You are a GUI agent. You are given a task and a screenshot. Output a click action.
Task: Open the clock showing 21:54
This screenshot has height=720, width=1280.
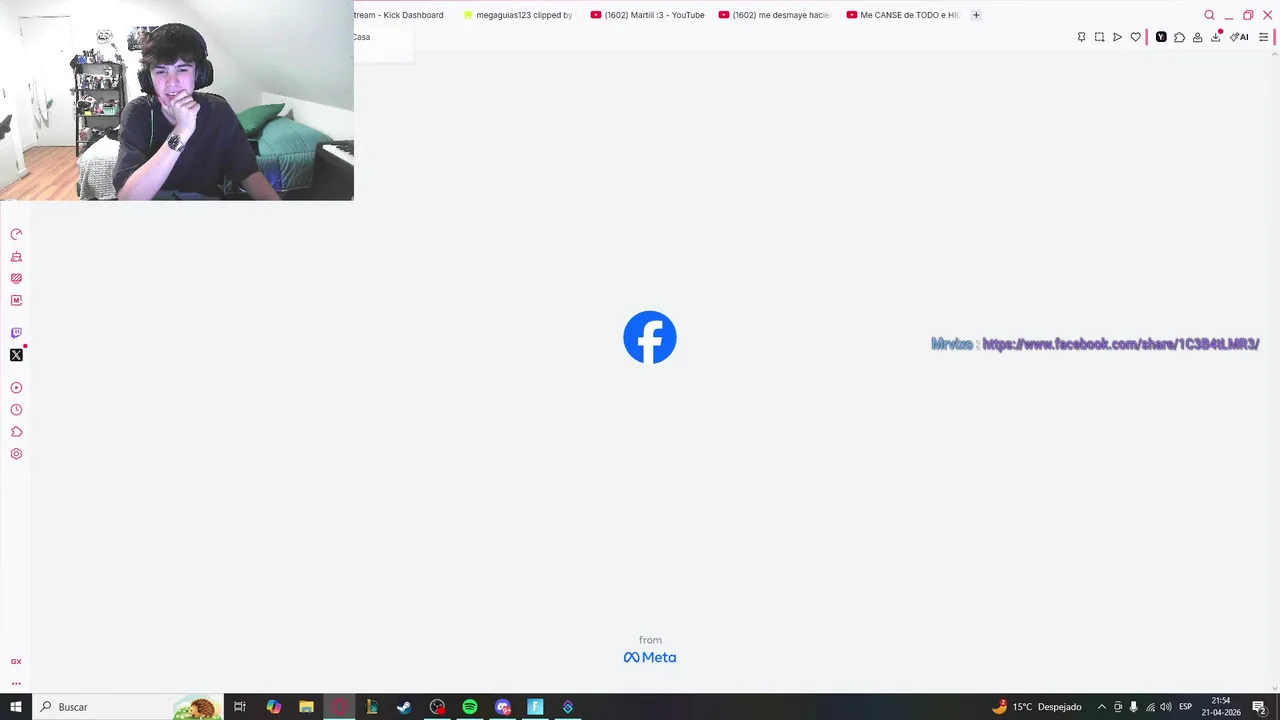click(1221, 707)
